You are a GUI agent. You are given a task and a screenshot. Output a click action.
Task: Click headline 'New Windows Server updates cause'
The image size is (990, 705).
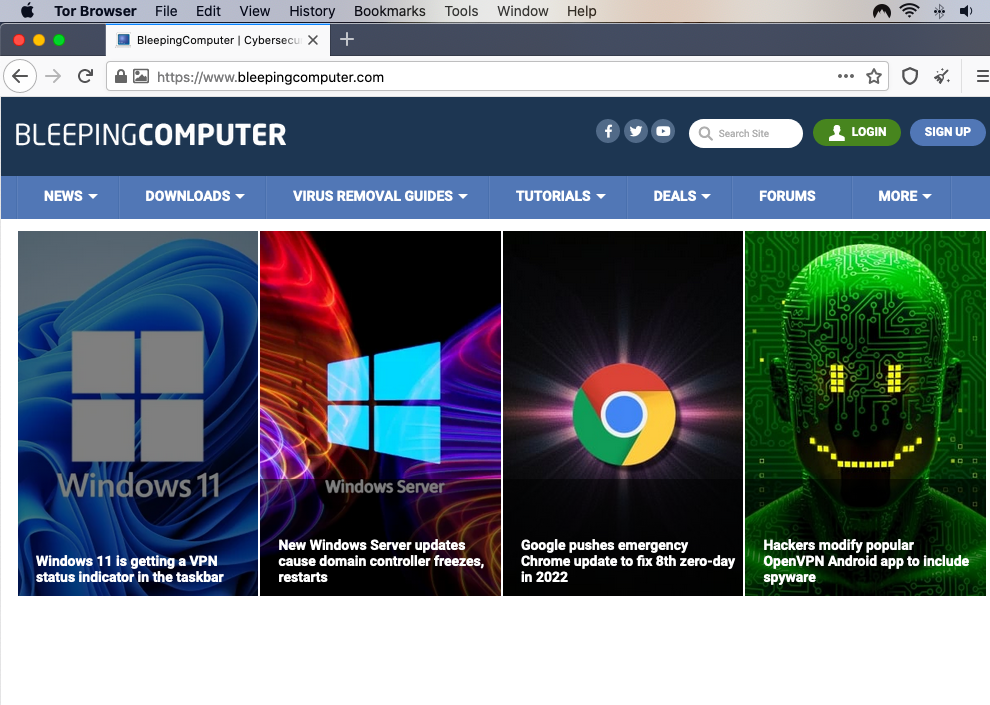coord(381,561)
